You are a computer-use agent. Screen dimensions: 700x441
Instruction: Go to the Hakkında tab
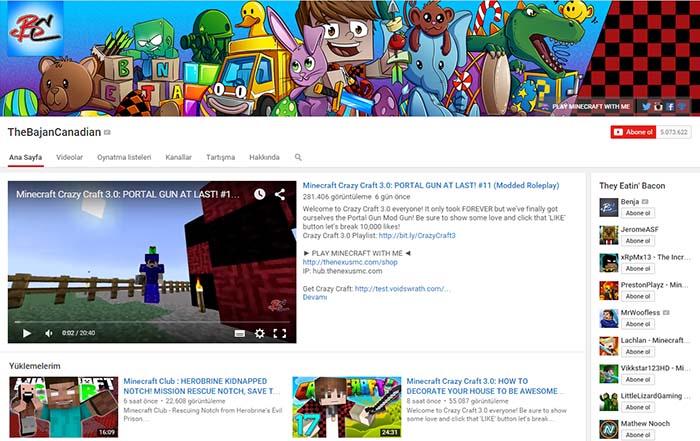(x=264, y=158)
